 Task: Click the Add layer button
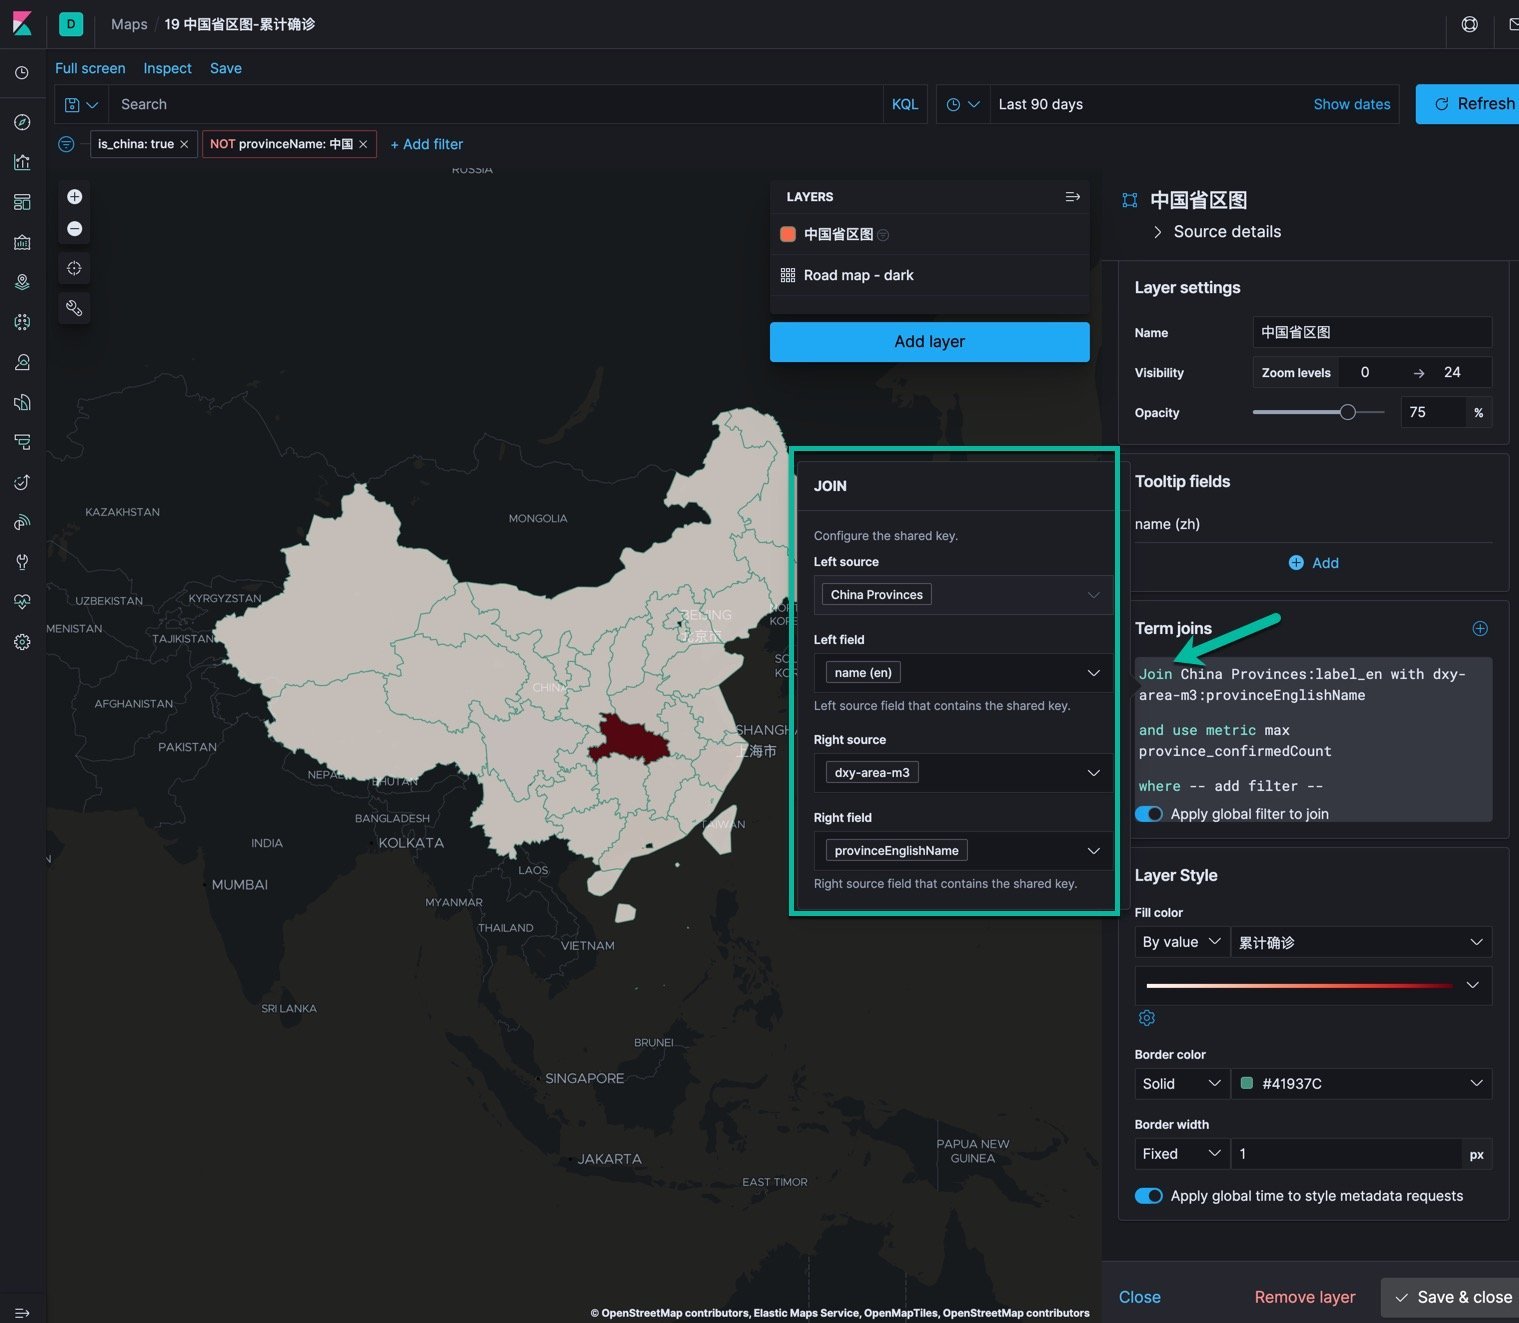tap(929, 342)
